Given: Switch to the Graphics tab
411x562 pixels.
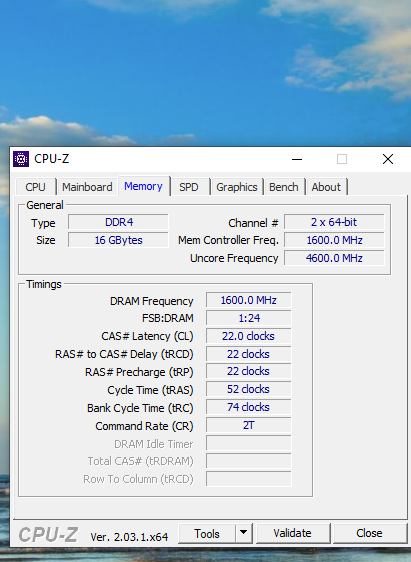Looking at the screenshot, I should 237,187.
